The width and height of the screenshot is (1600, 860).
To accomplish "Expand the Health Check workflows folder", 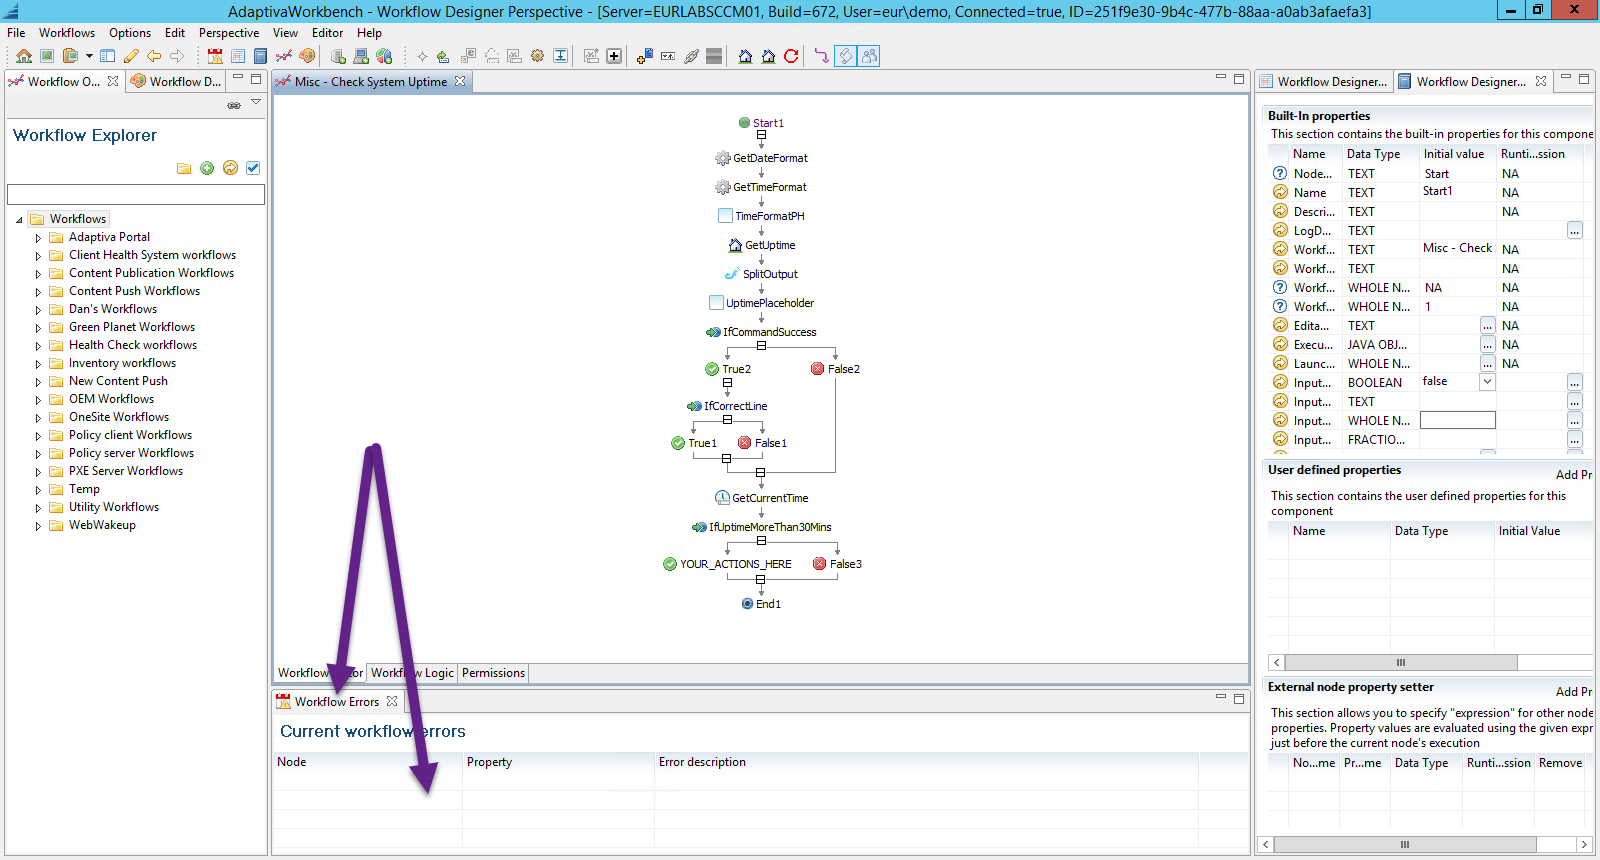I will 38,346.
